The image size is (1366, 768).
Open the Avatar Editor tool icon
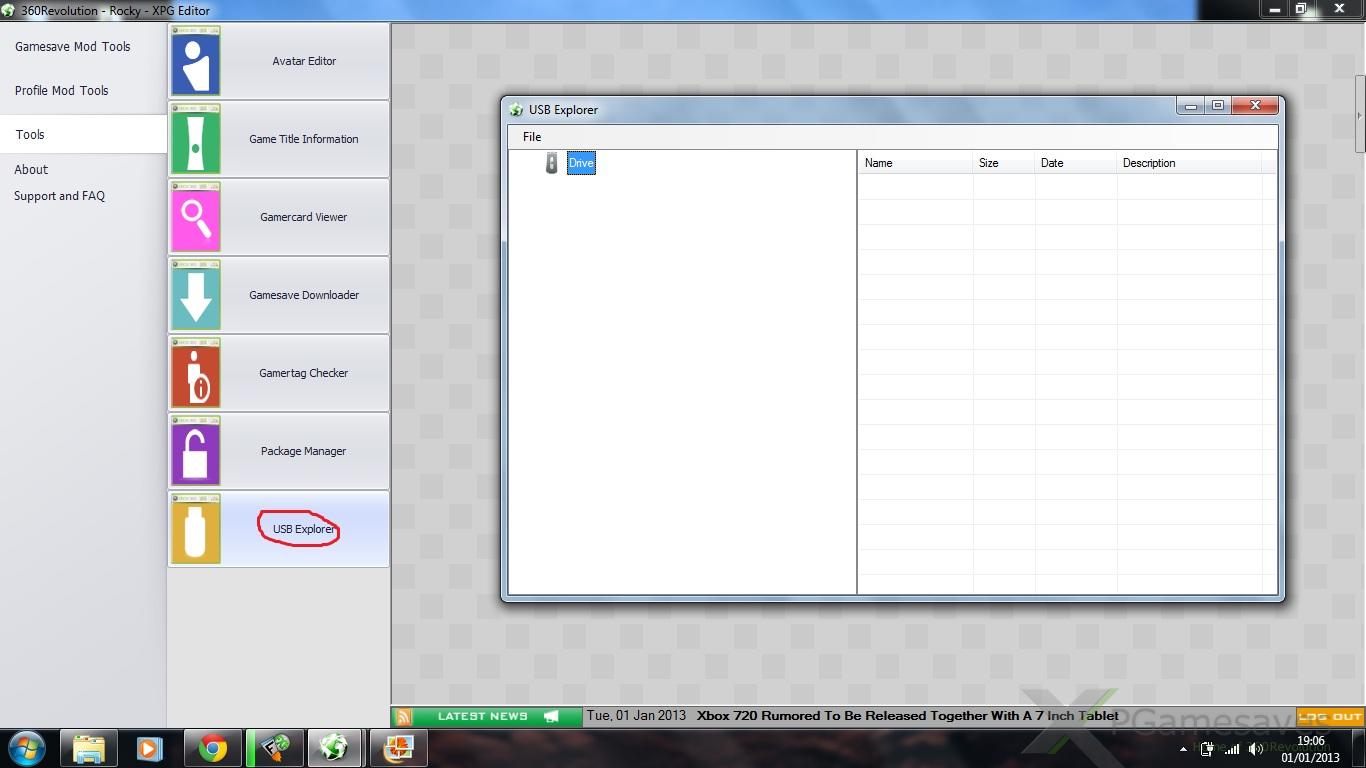[196, 61]
